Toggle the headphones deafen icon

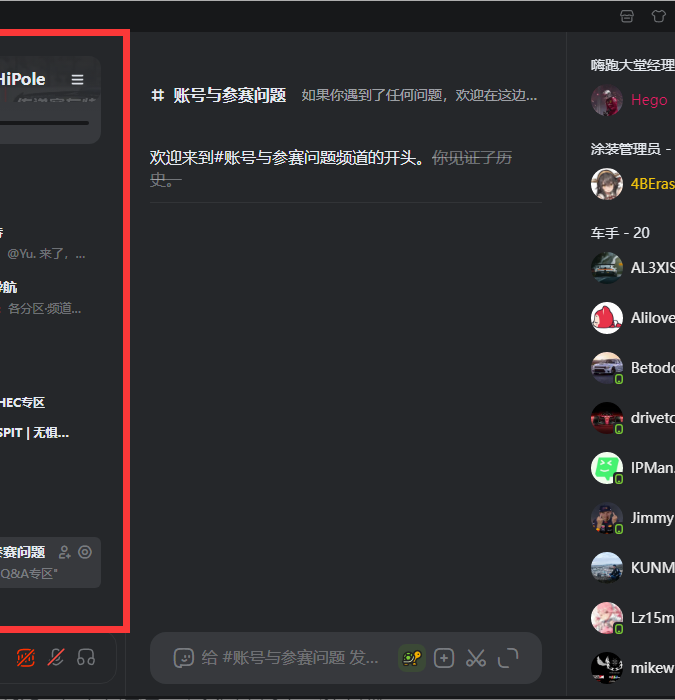pyautogui.click(x=86, y=658)
